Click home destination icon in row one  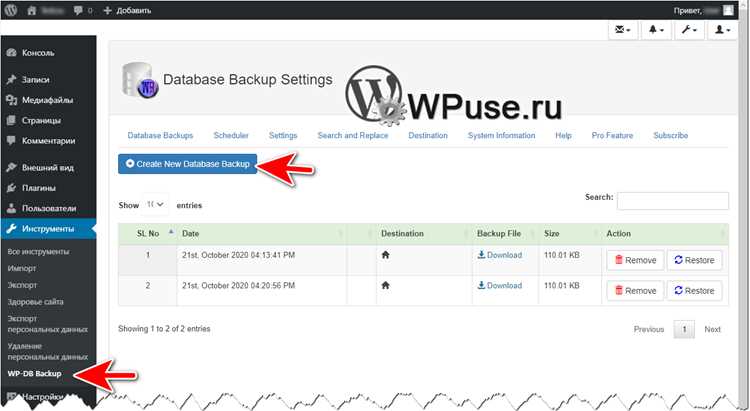point(385,255)
